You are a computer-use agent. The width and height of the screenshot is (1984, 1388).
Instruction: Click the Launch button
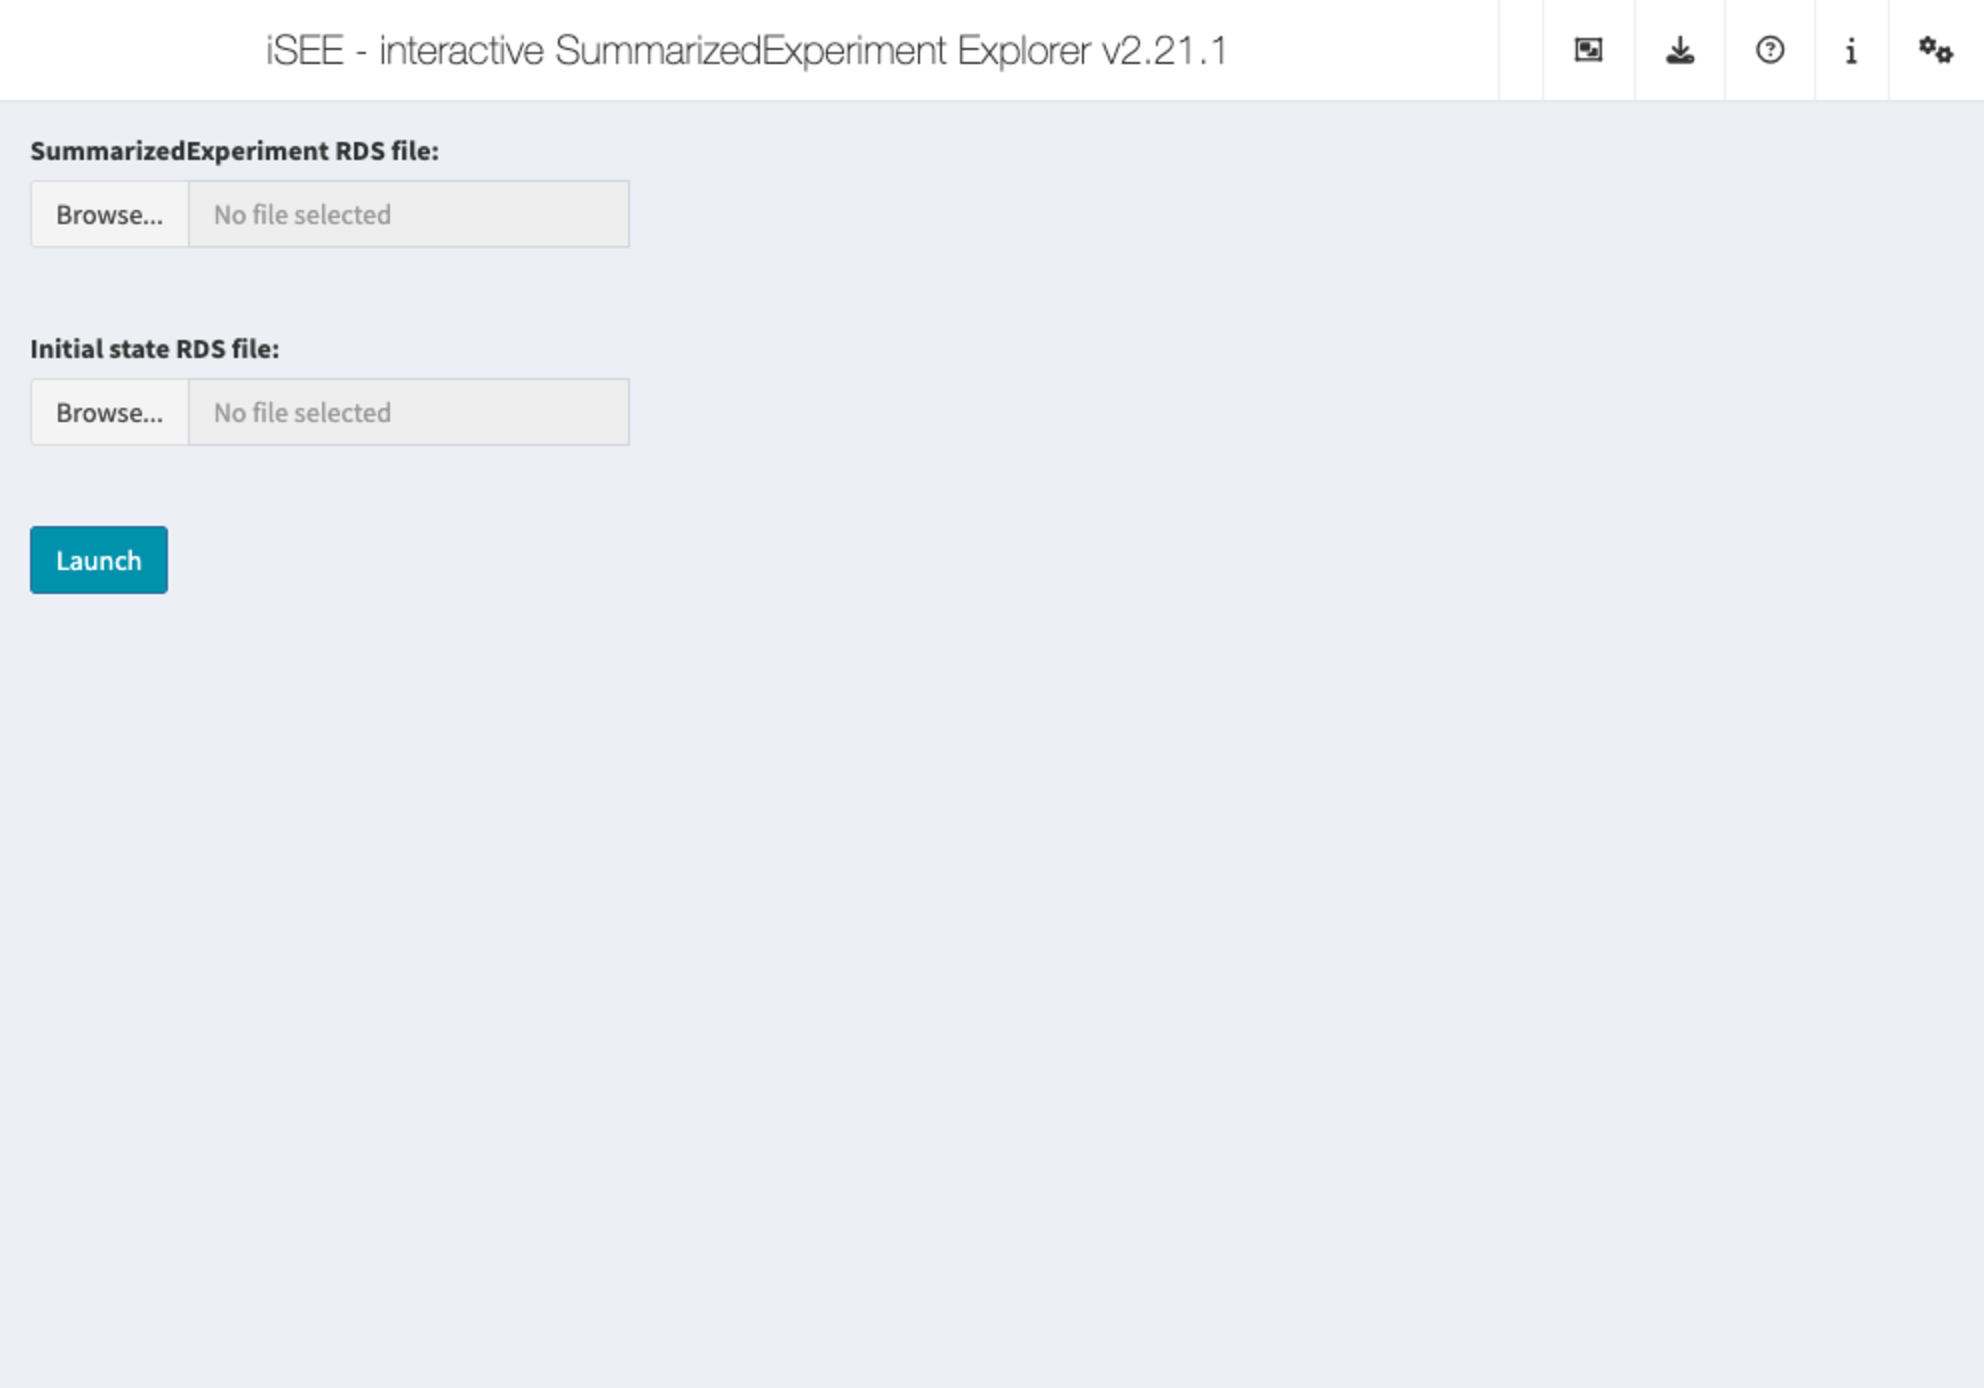[99, 560]
